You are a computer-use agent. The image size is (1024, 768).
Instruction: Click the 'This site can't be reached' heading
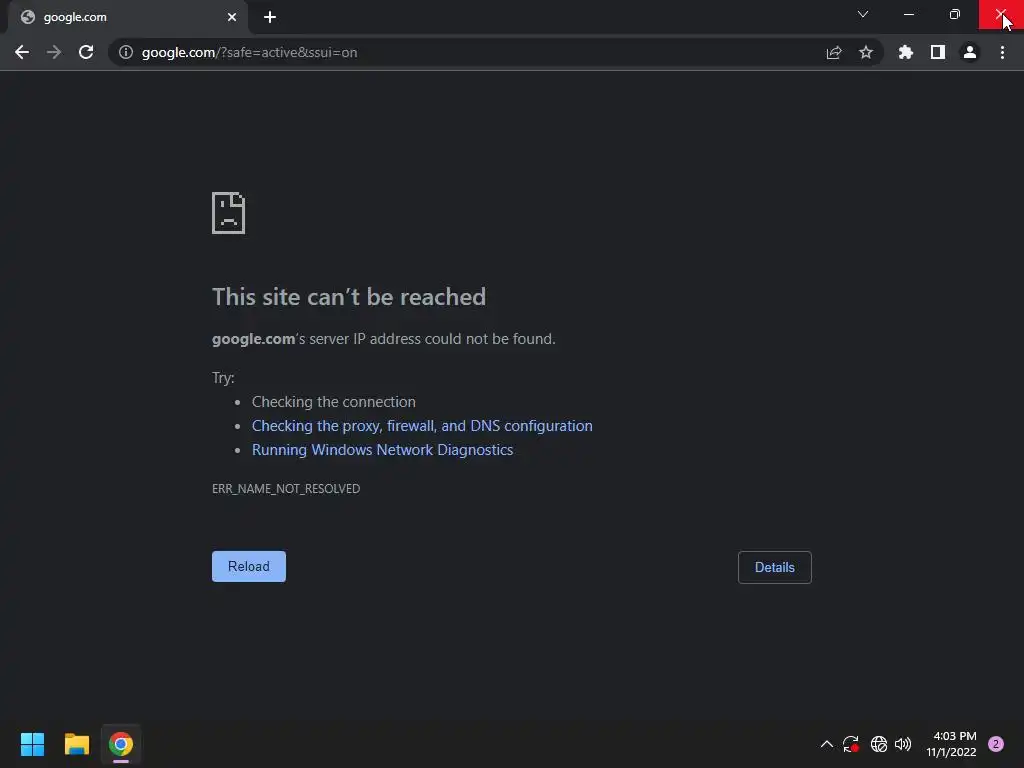point(349,297)
